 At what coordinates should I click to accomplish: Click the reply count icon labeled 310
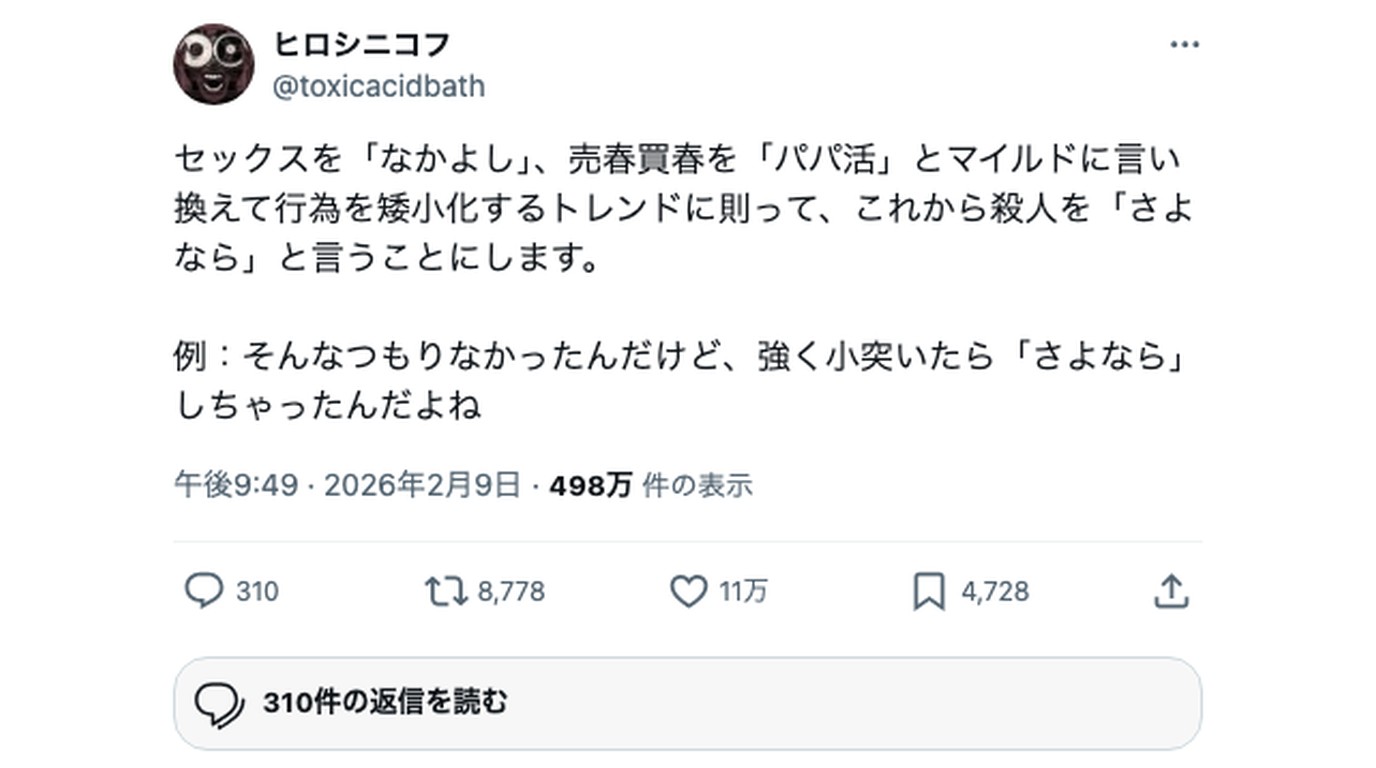coord(205,591)
